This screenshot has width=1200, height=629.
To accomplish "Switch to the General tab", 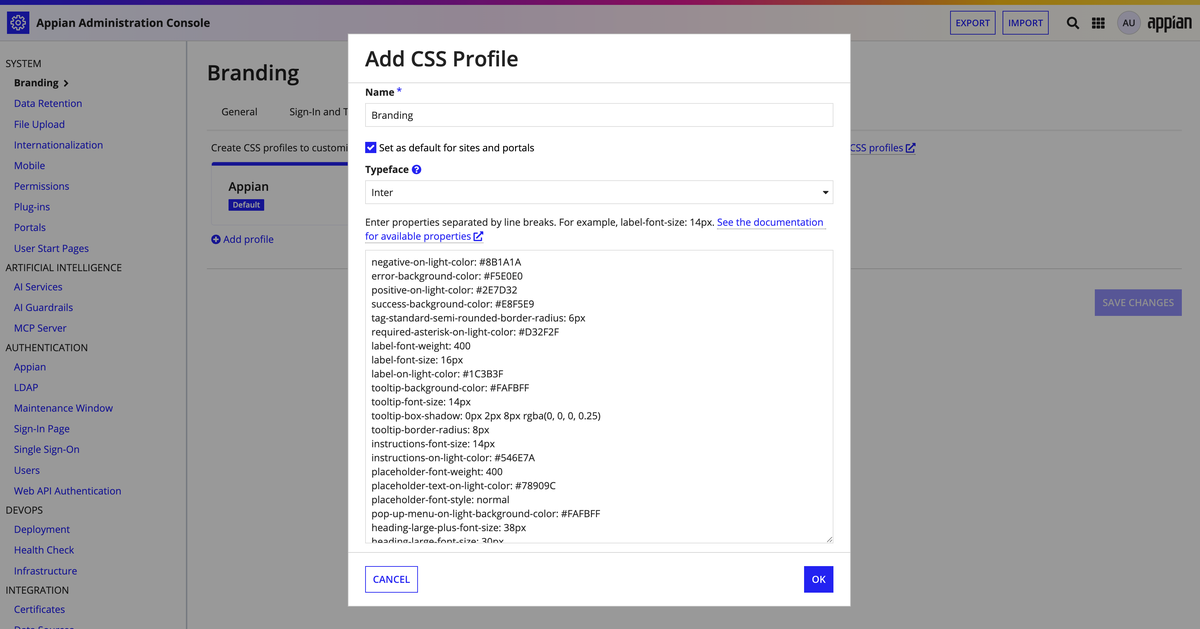I will click(x=239, y=112).
